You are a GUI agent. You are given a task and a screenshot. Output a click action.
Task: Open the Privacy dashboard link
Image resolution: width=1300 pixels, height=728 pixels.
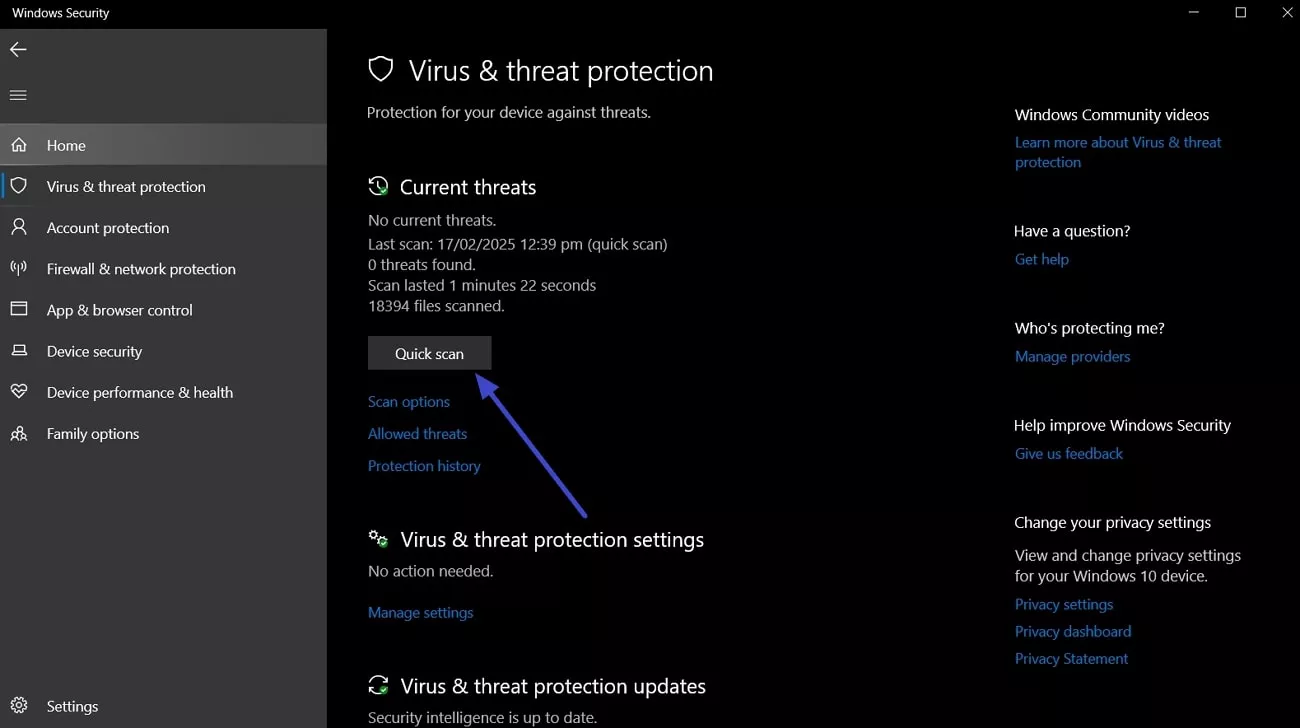[x=1072, y=631]
